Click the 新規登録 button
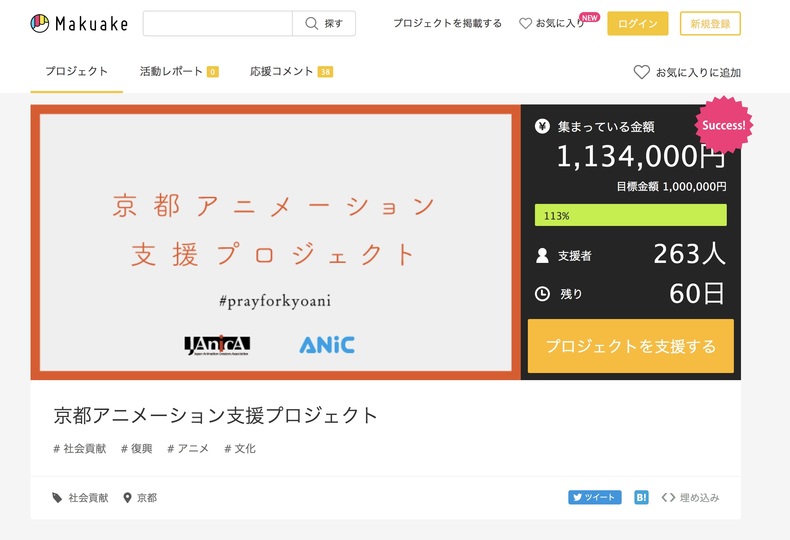 710,24
